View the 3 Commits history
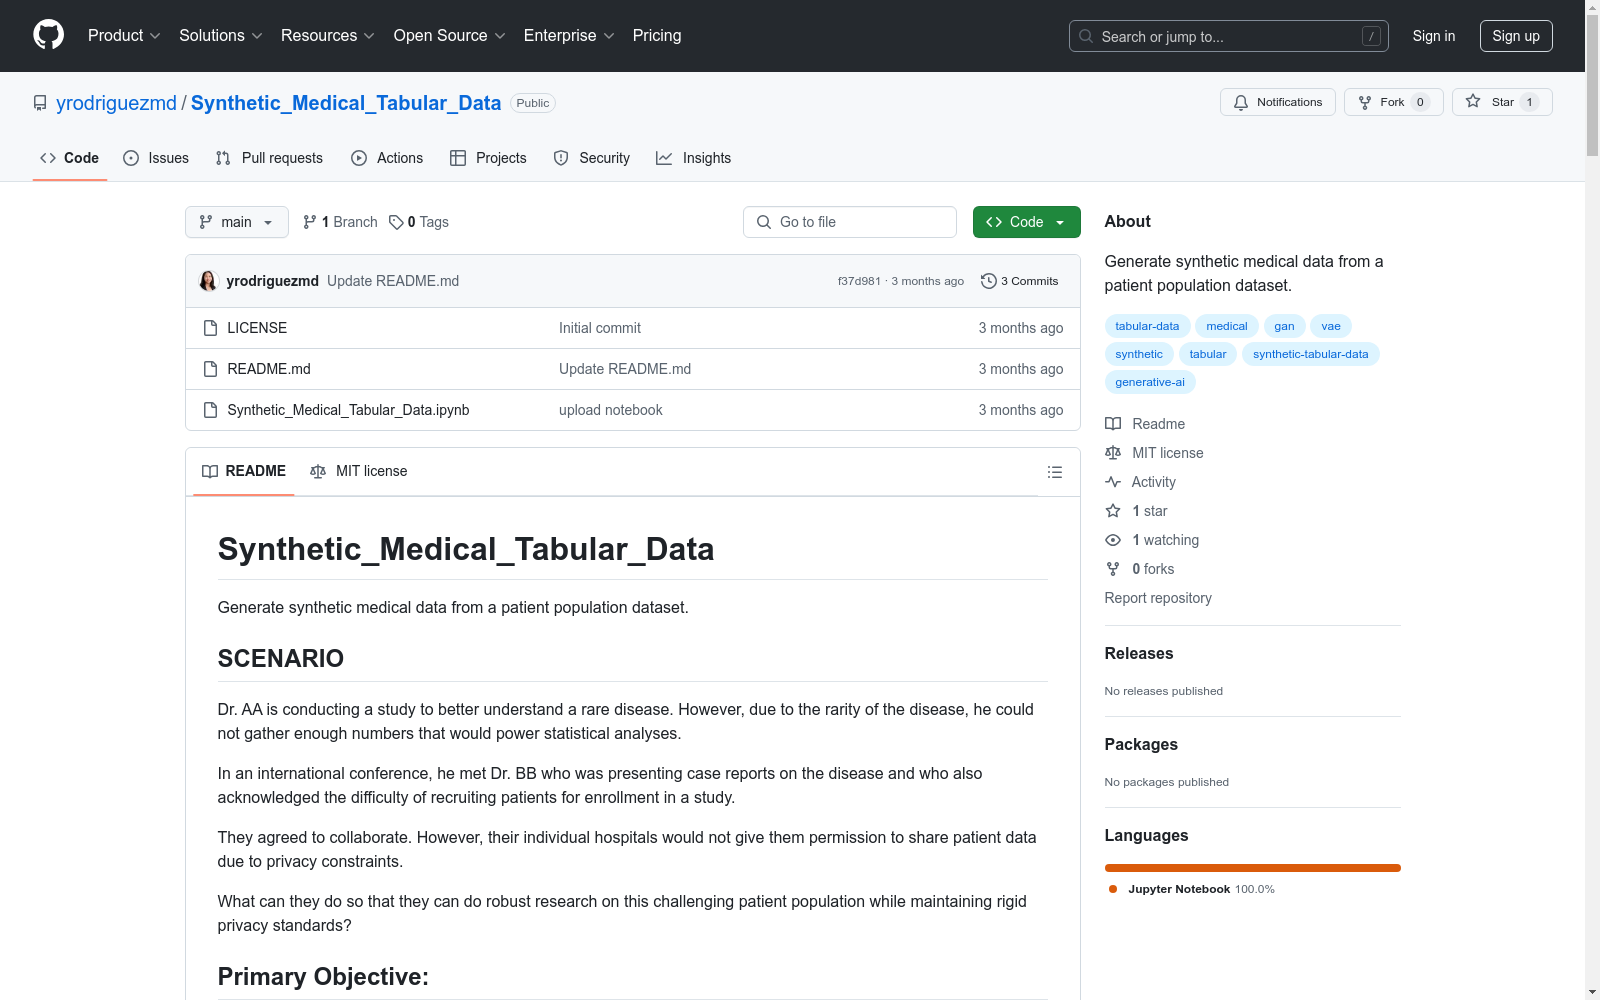The height and width of the screenshot is (1000, 1600). (1020, 281)
